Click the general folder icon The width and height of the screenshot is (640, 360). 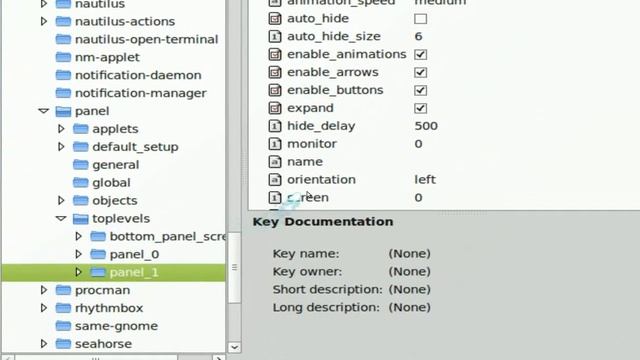[x=80, y=165]
